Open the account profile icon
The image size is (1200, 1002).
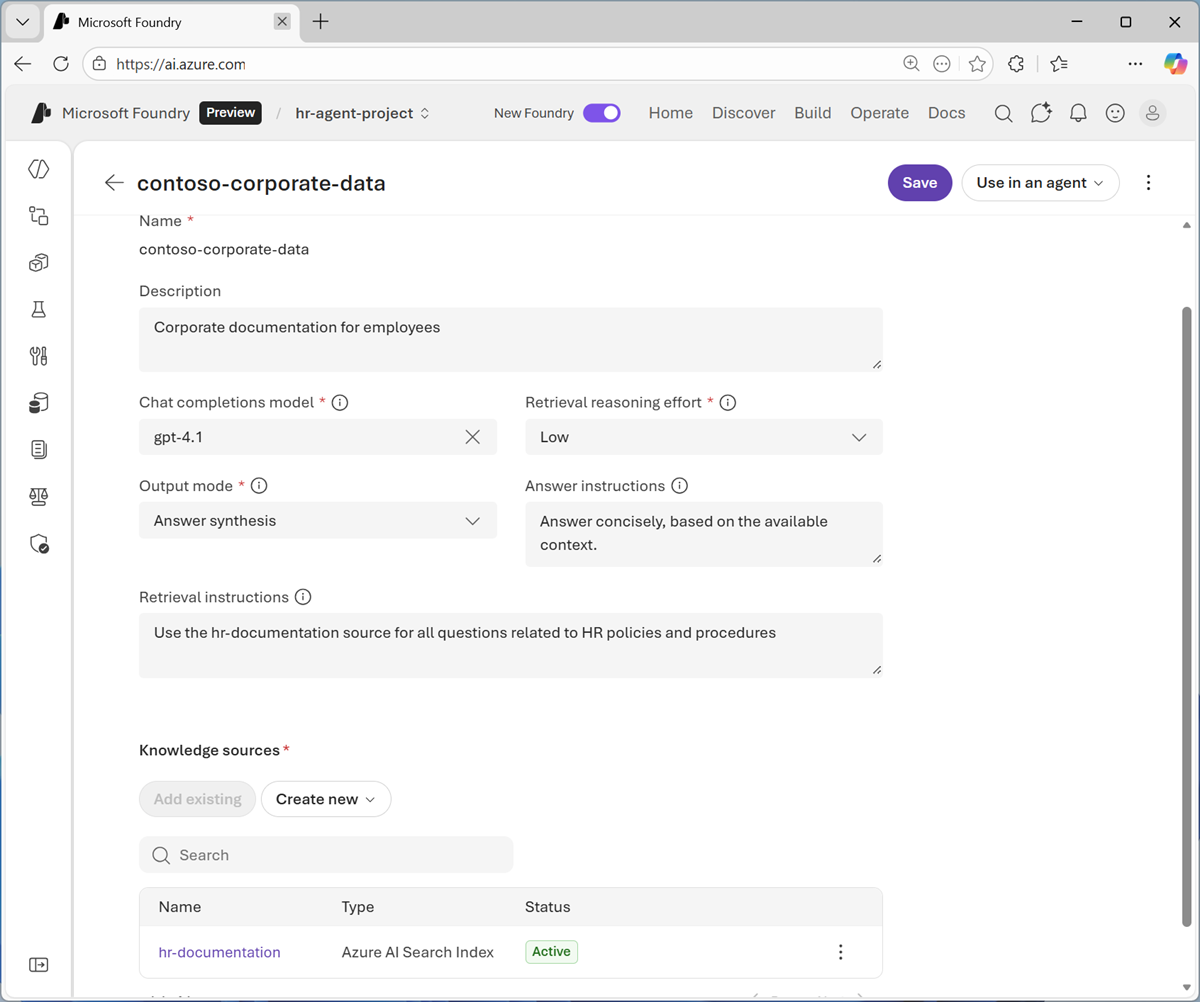point(1152,113)
